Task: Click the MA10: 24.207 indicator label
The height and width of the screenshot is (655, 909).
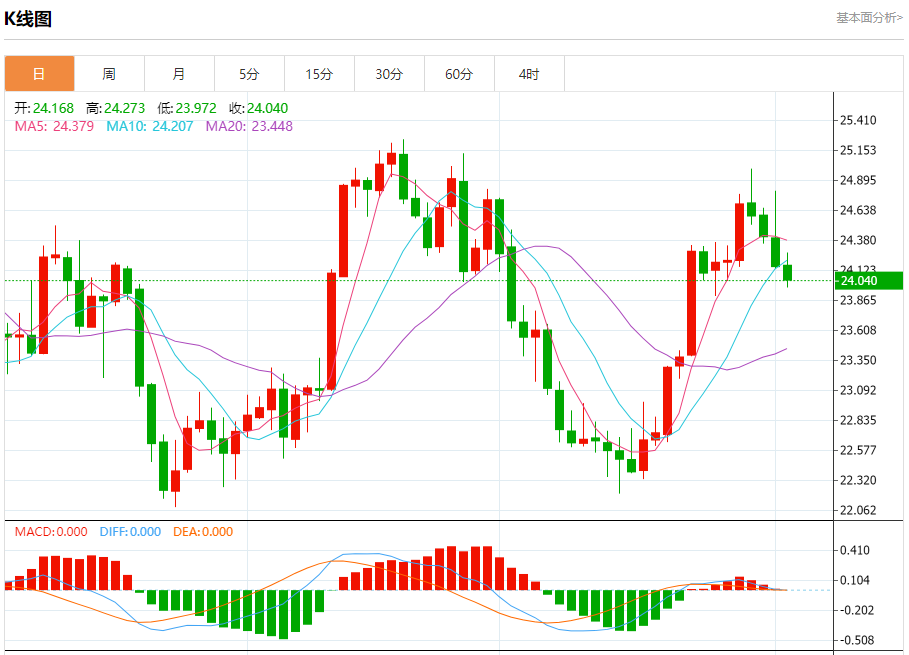Action: click(x=150, y=126)
